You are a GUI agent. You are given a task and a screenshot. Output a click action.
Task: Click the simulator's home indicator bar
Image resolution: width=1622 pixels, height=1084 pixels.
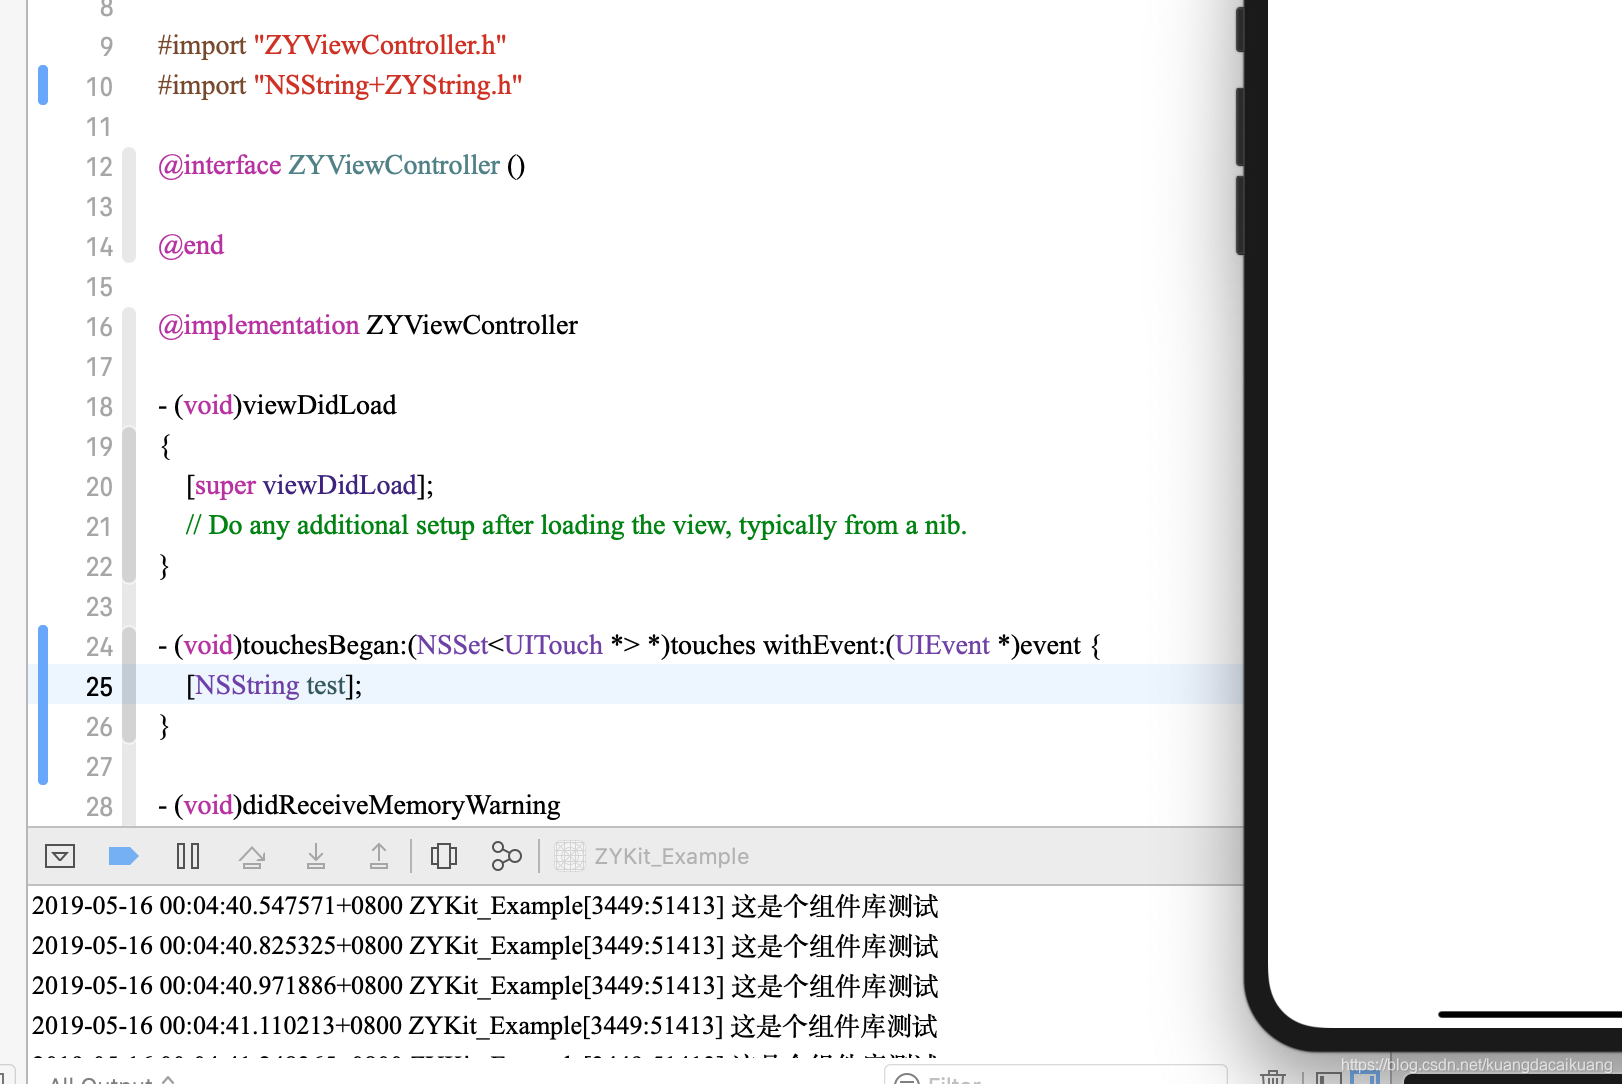(x=1530, y=1015)
